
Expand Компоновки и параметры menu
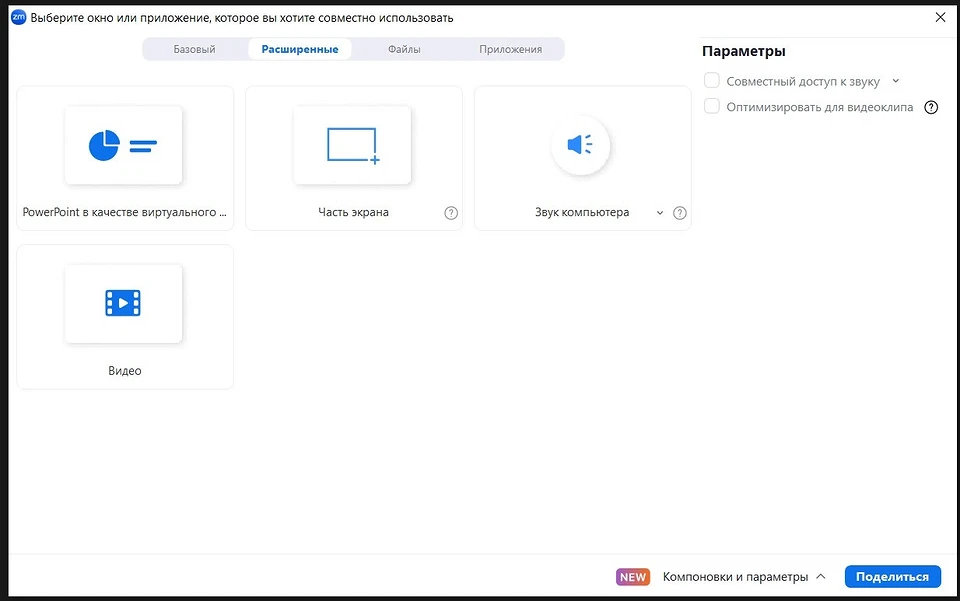[744, 577]
